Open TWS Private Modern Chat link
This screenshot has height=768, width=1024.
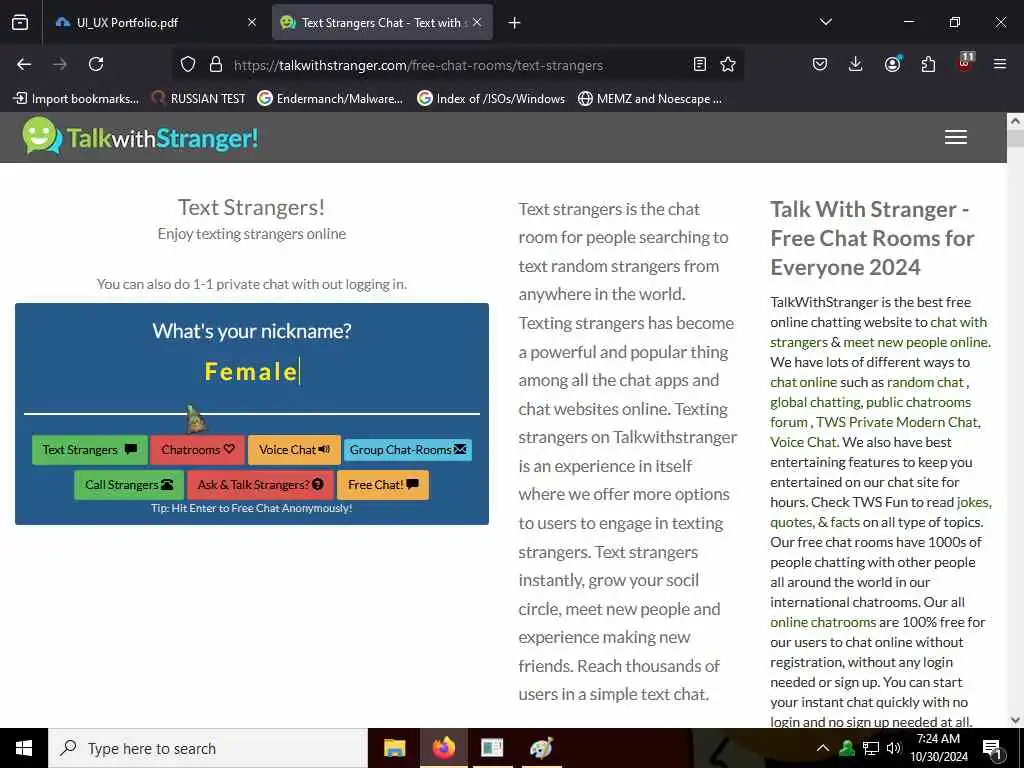point(897,422)
